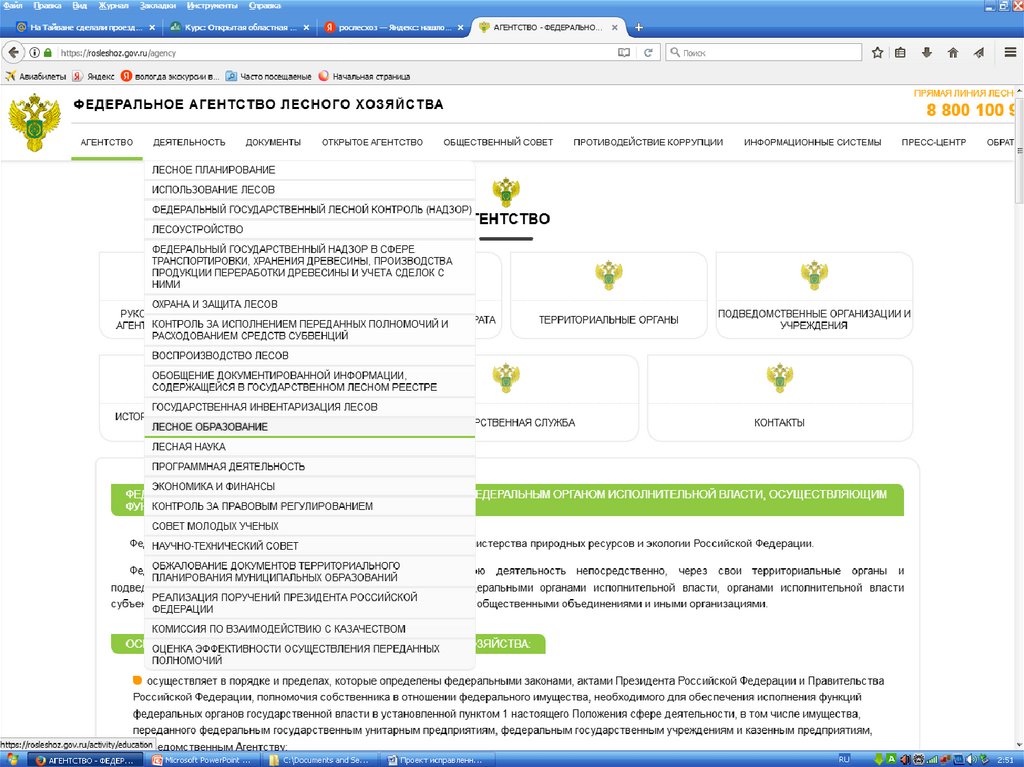The width and height of the screenshot is (1024, 767).
Task: Click the send/share paper plane icon
Action: coord(979,53)
